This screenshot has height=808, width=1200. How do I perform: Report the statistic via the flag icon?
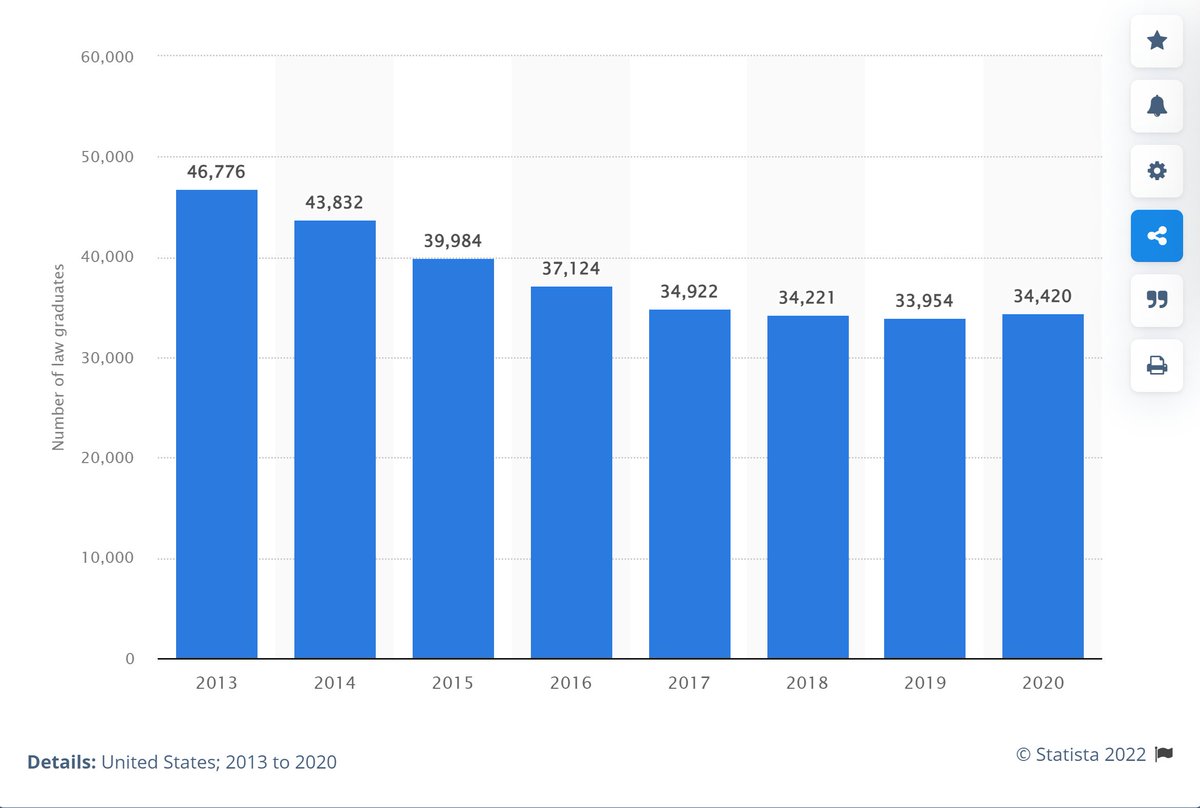pyautogui.click(x=1166, y=754)
